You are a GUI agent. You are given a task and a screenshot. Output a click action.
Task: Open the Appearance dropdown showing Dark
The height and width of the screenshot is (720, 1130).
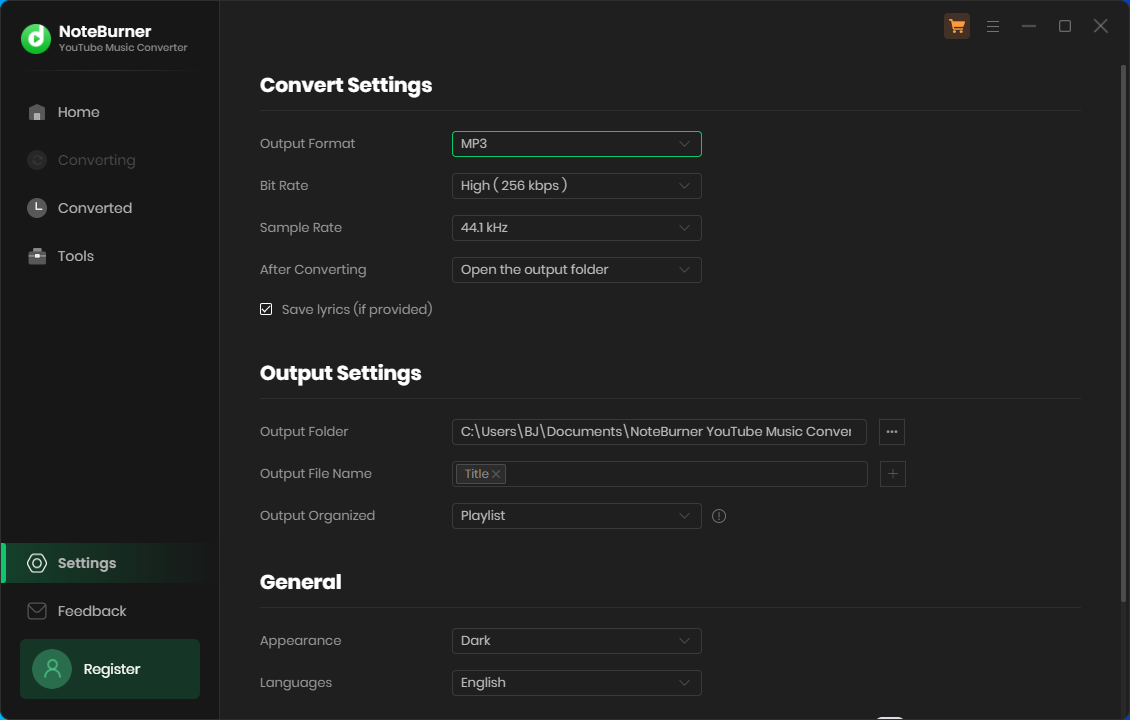(577, 641)
